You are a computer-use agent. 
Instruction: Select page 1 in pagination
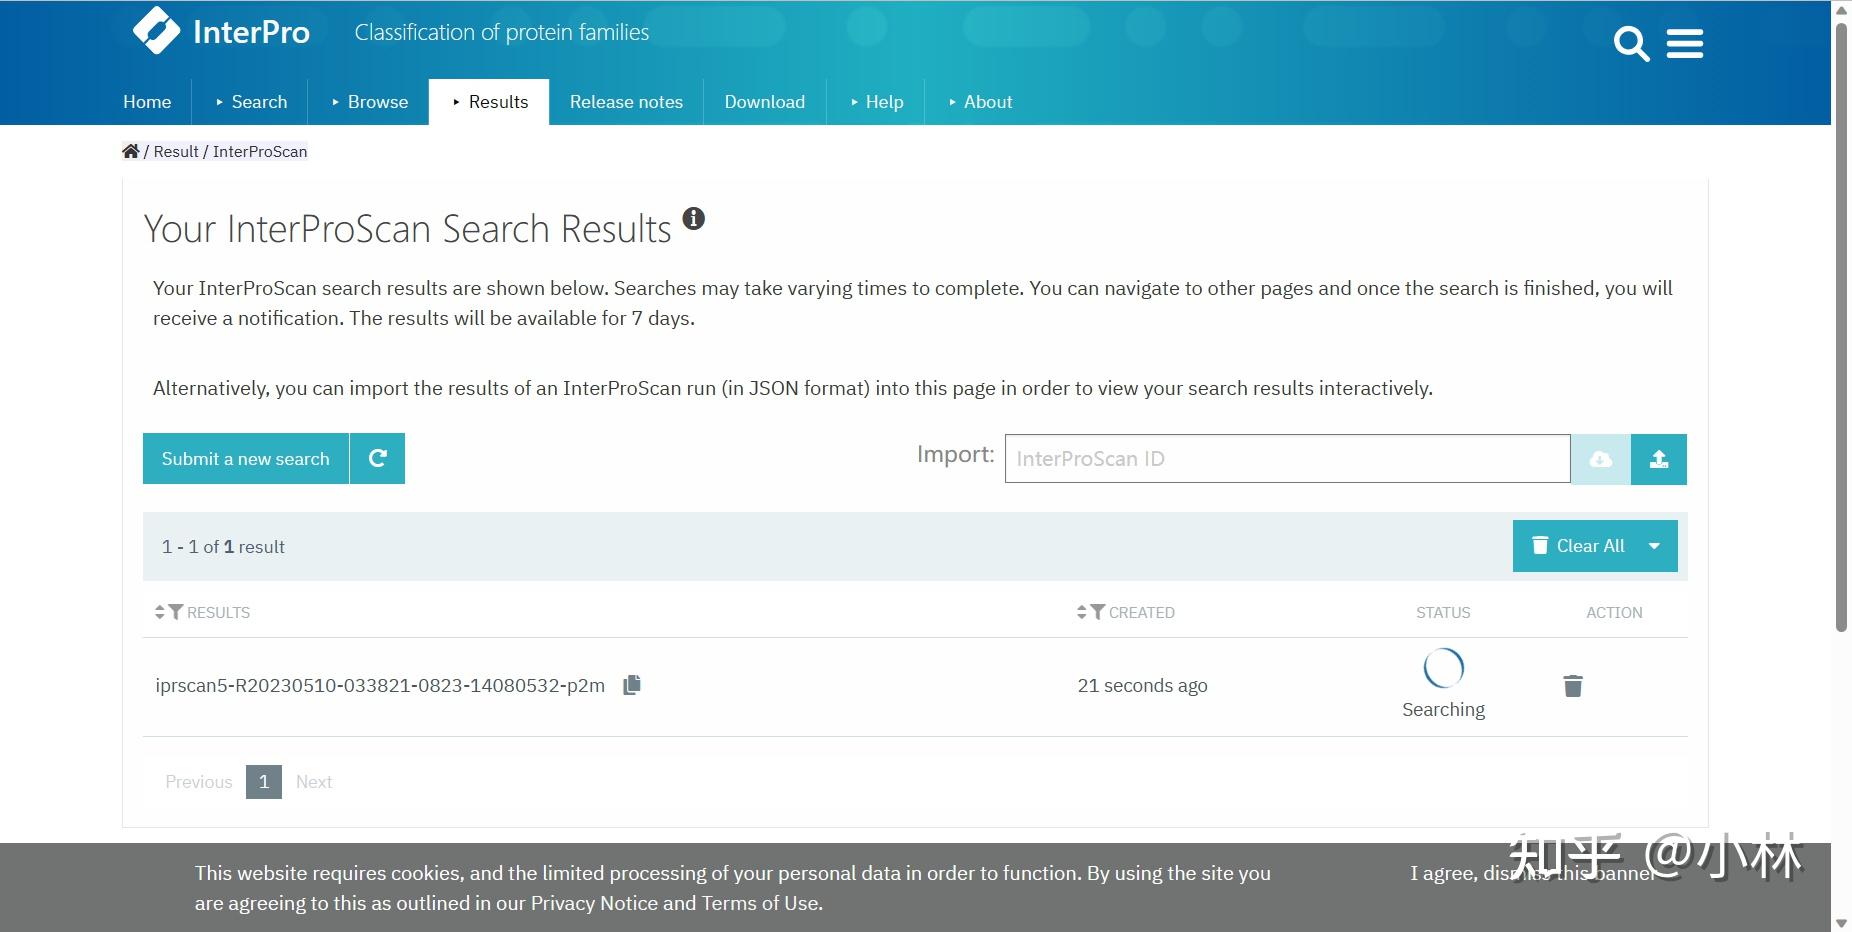(x=264, y=782)
